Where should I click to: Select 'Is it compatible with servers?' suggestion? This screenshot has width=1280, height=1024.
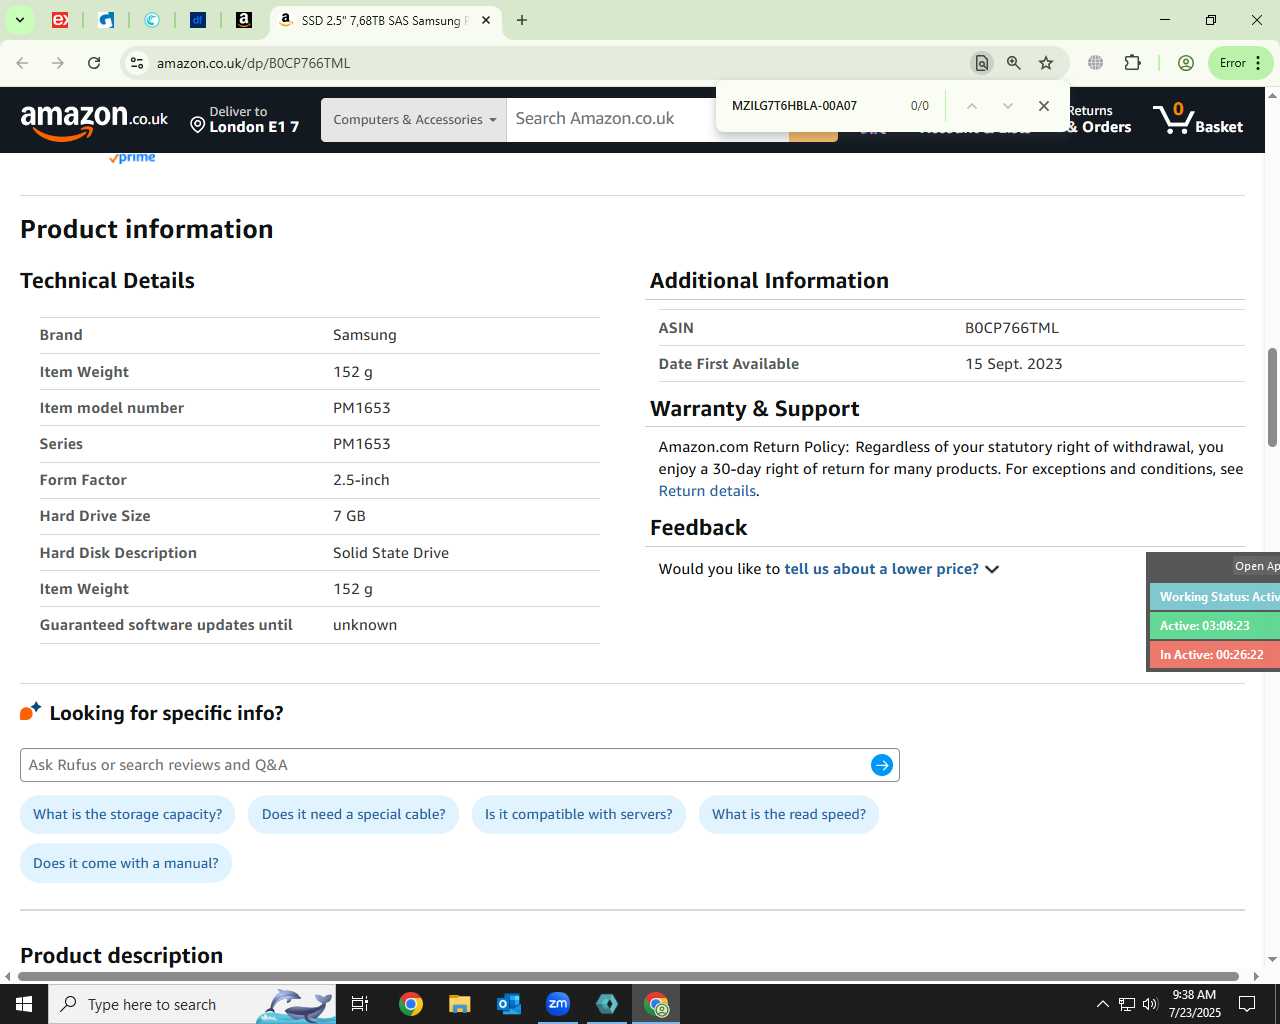click(579, 814)
